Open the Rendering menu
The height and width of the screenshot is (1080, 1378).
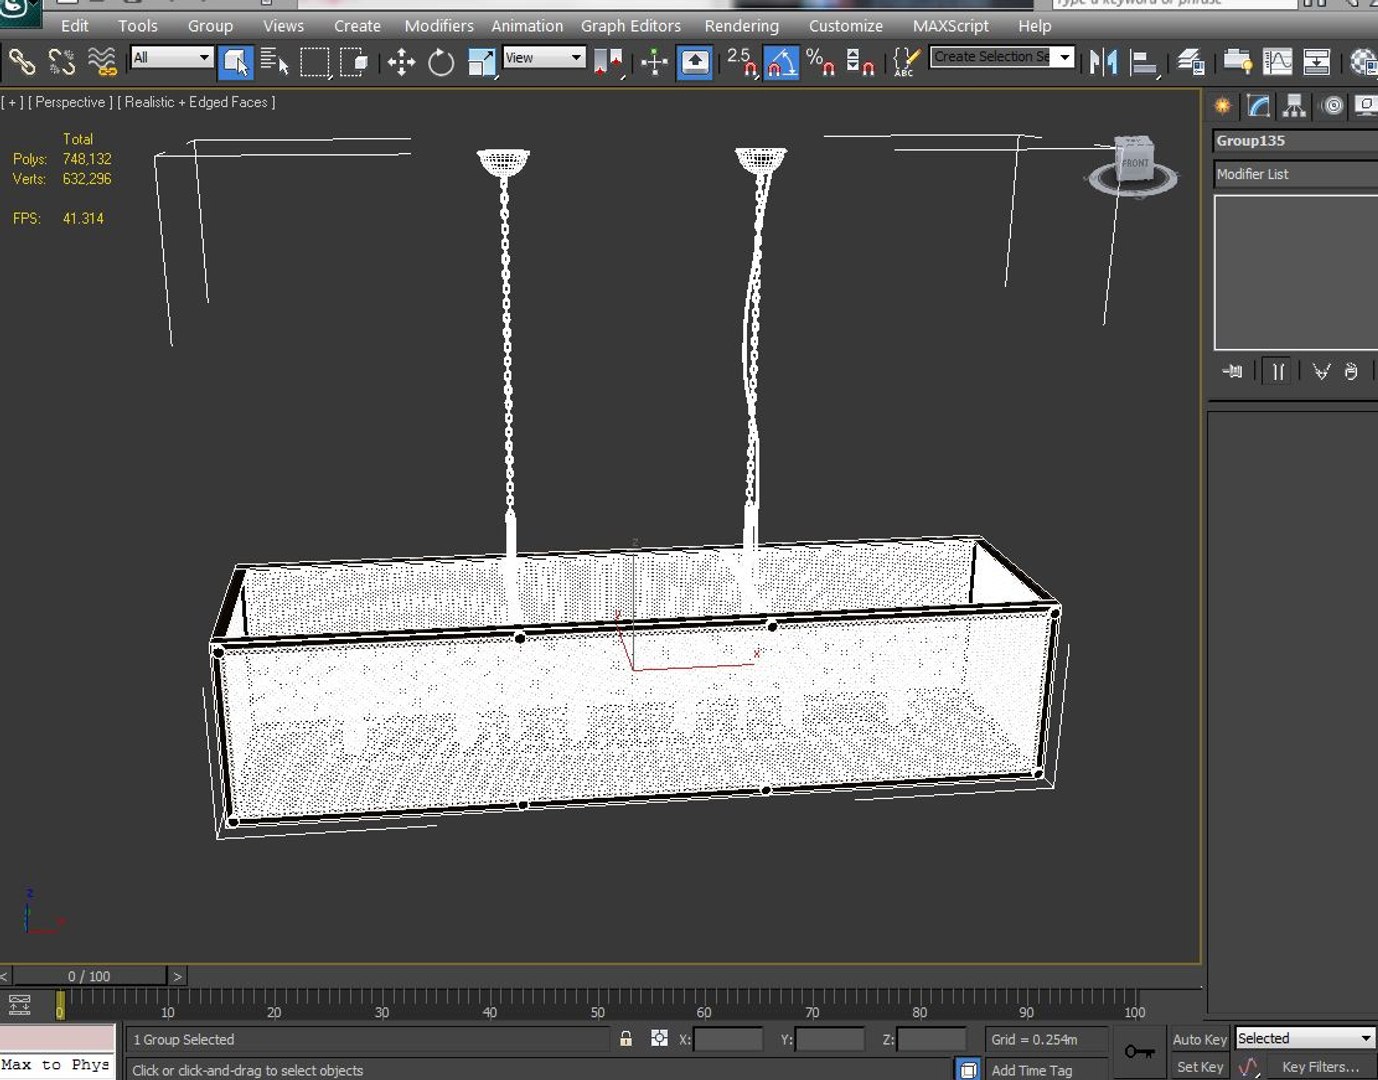741,26
